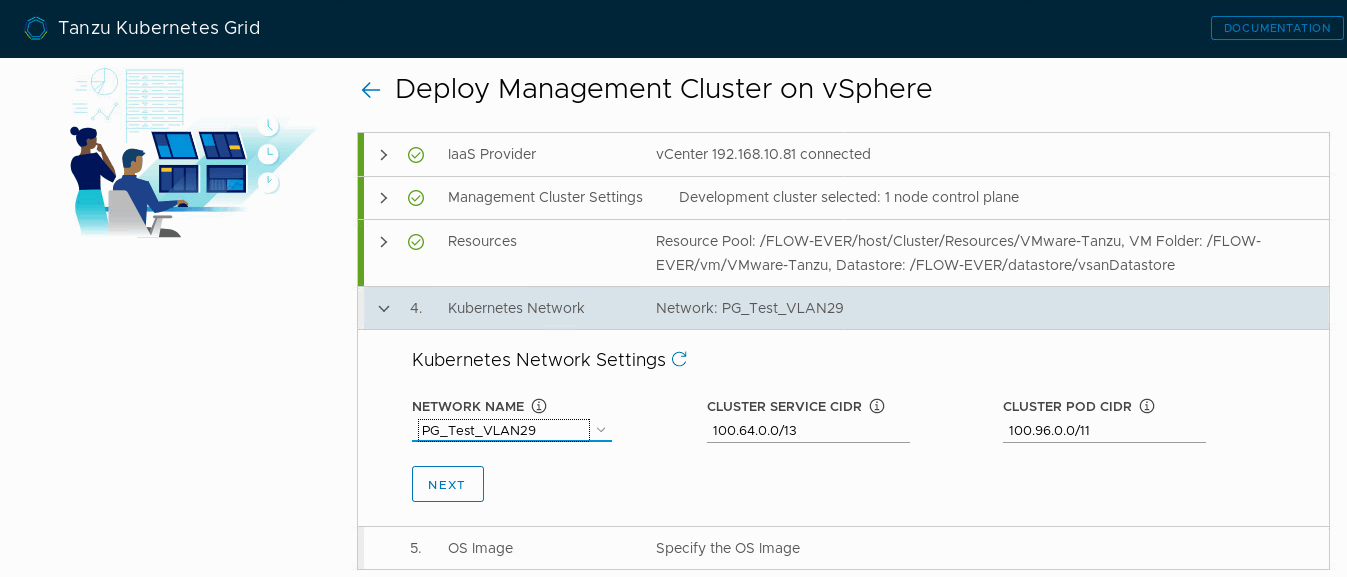Viewport: 1347px width, 577px height.
Task: Click the green check icon for IaaS Provider
Action: point(416,155)
